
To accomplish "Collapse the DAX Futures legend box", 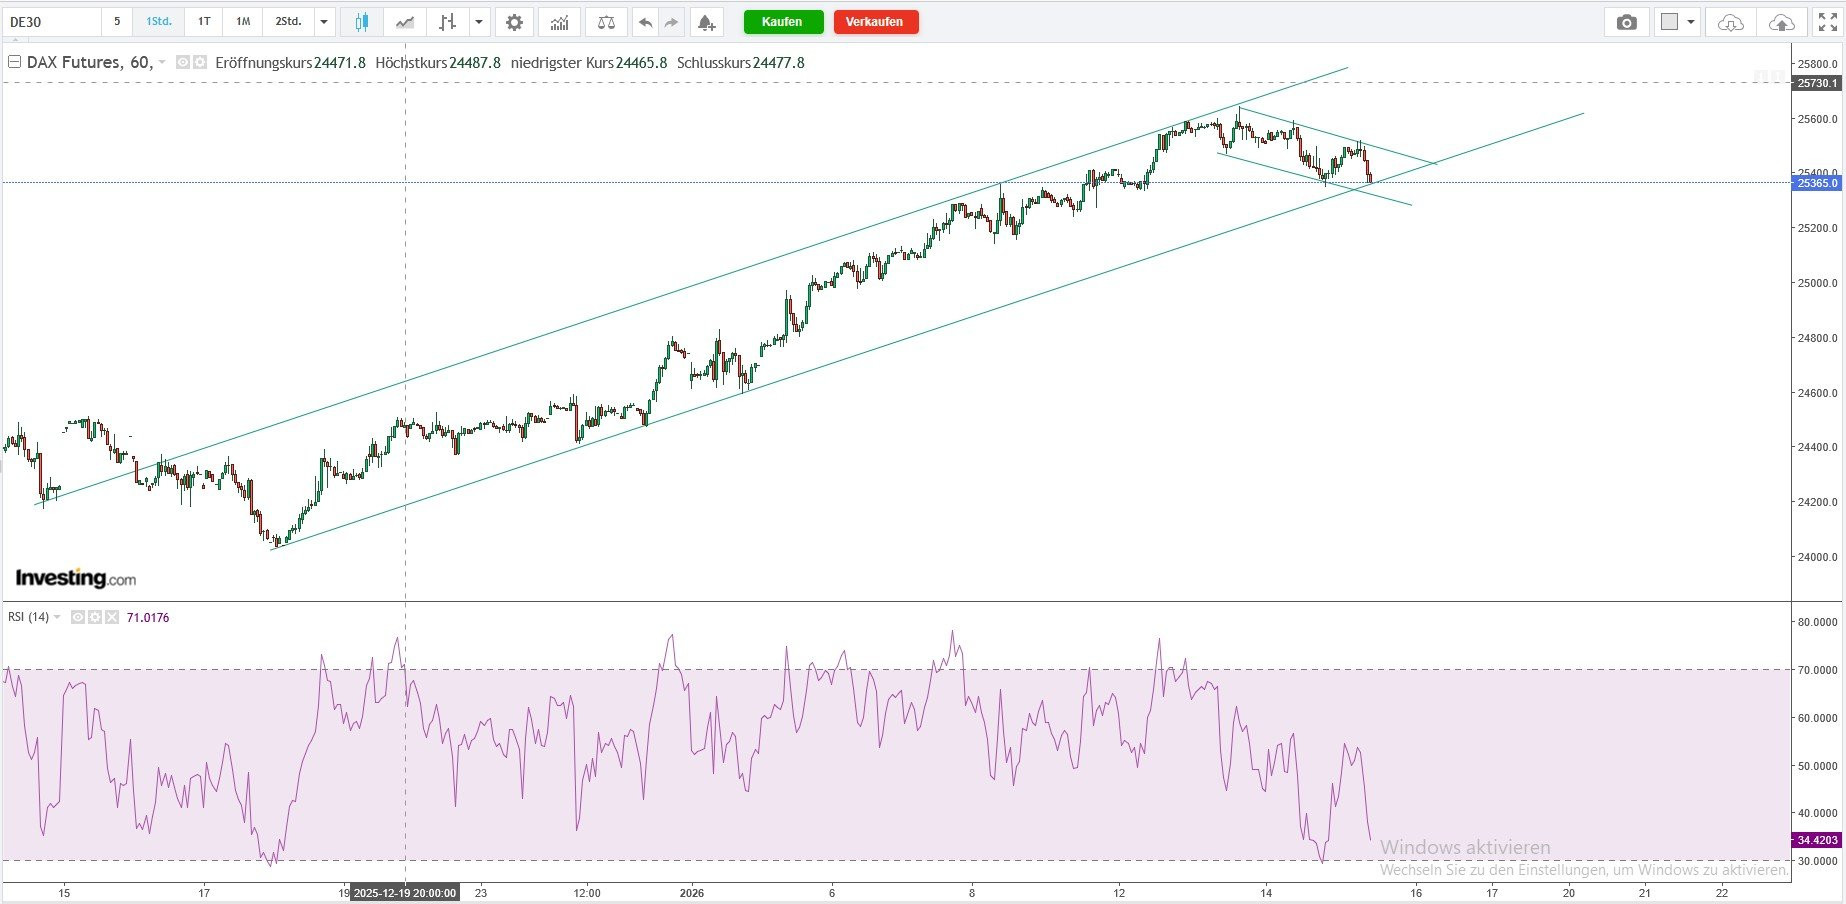I will pyautogui.click(x=14, y=62).
